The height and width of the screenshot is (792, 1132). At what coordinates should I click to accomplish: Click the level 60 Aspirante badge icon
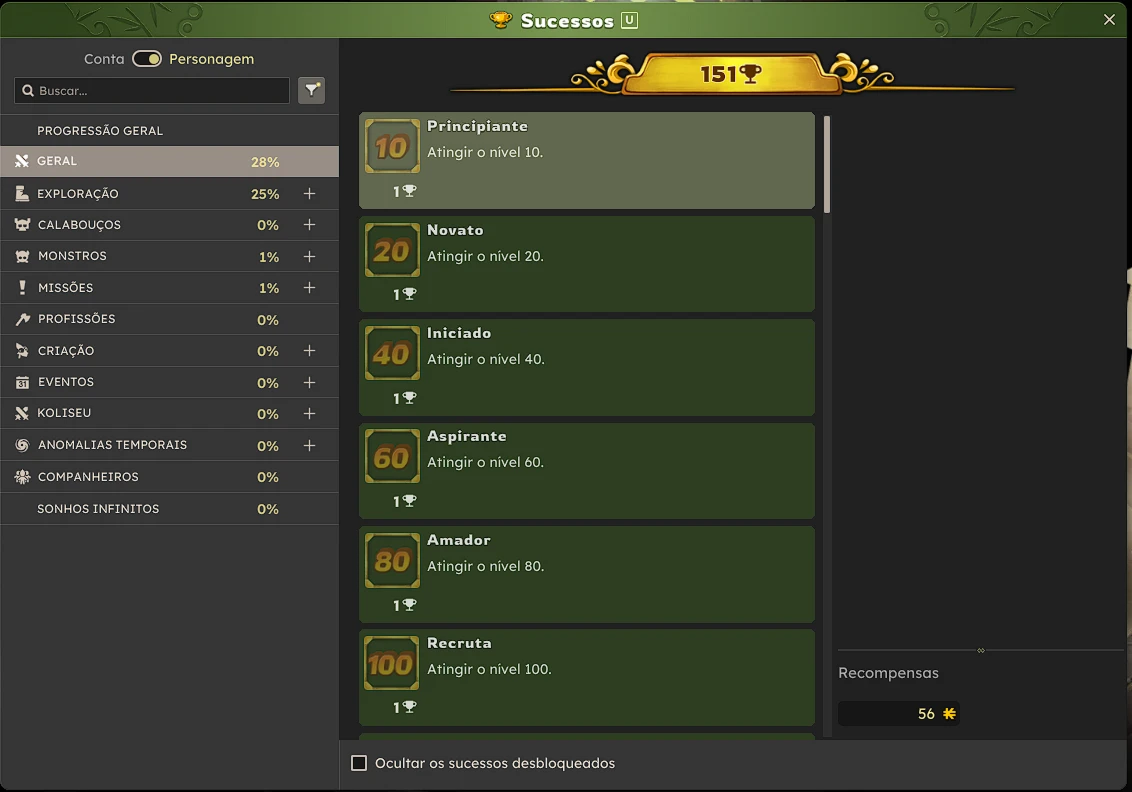[x=392, y=457]
